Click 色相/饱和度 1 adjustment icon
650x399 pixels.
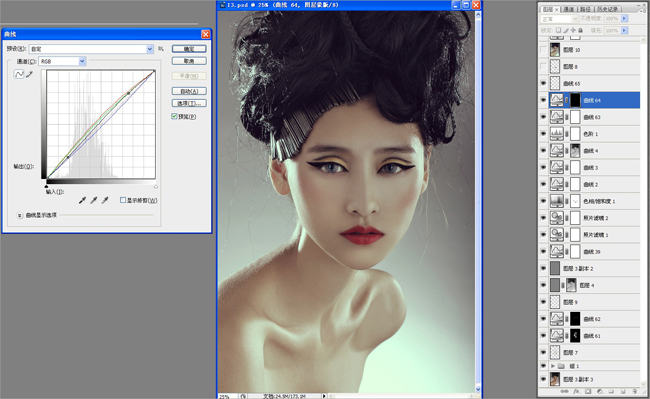click(x=556, y=201)
